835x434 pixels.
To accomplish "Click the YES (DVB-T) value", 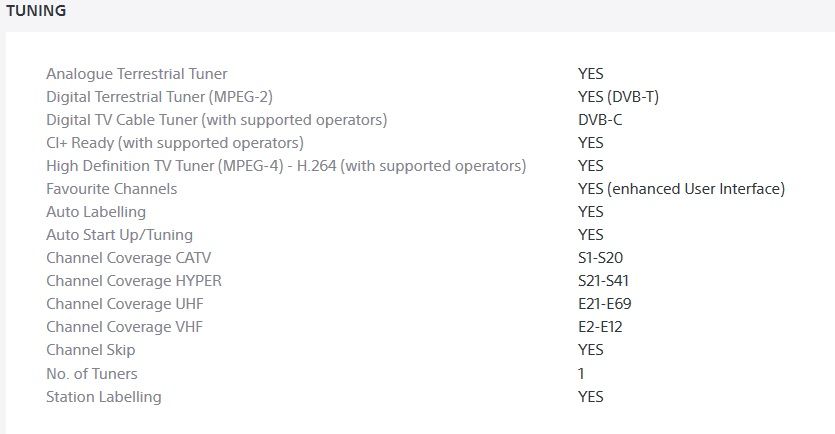I will click(x=618, y=97).
